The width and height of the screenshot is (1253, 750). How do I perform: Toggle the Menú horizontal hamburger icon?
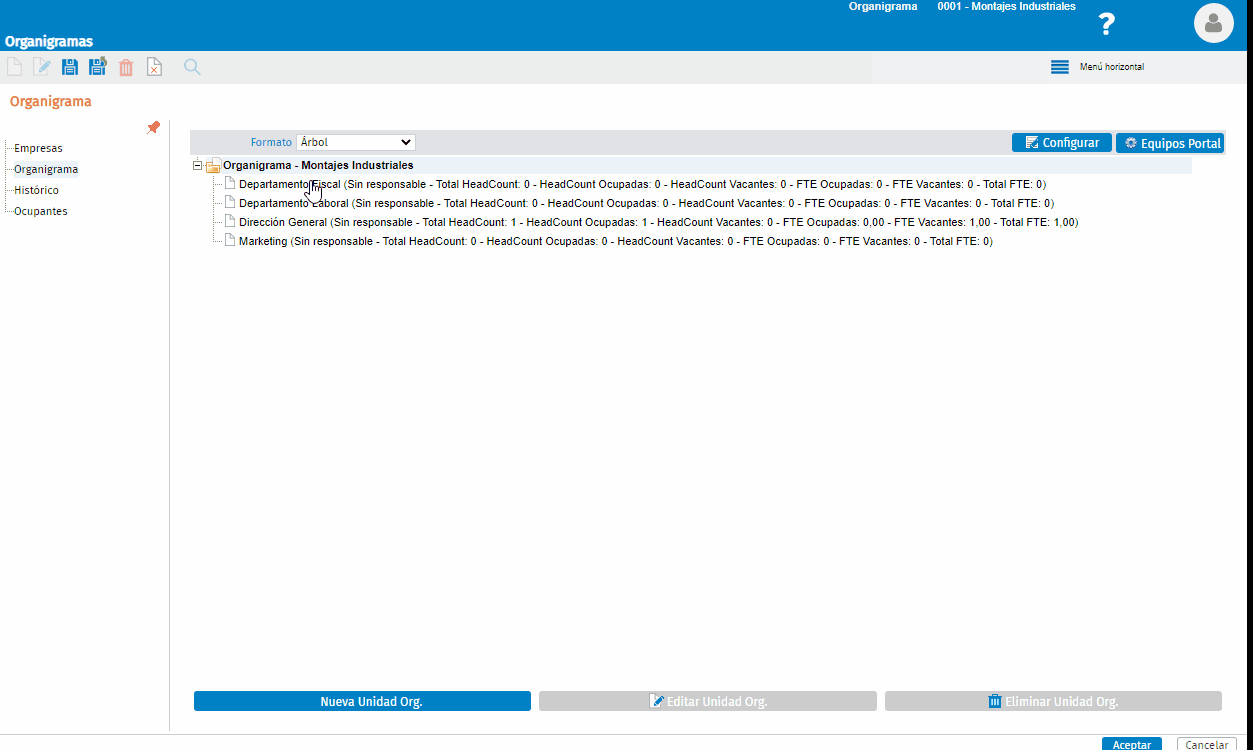[1060, 67]
